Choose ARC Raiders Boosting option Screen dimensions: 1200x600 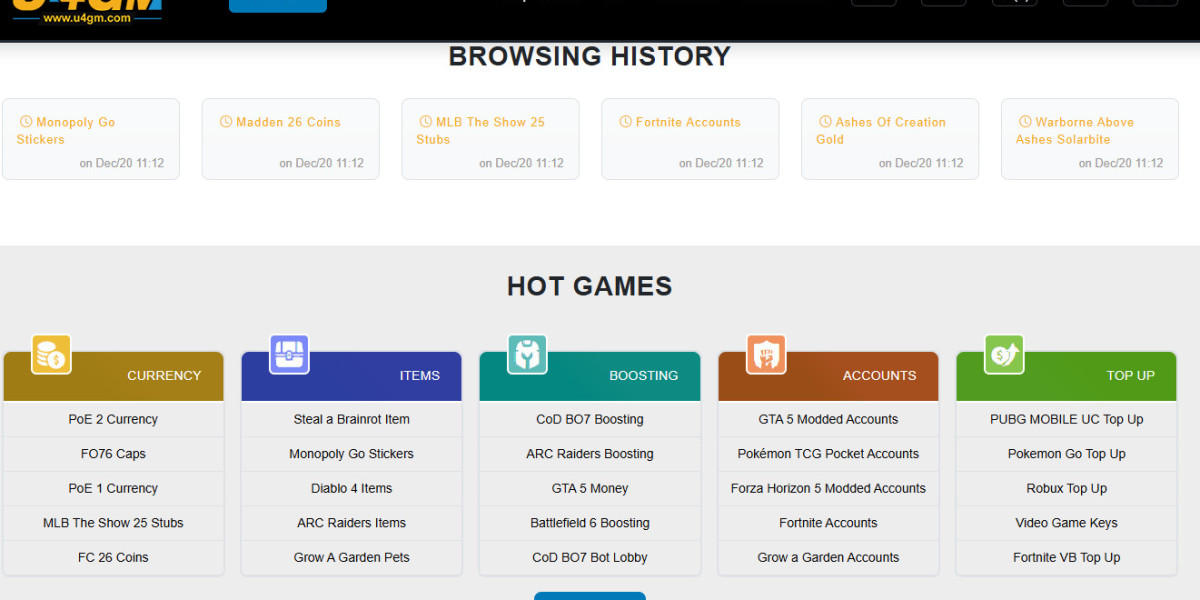click(x=589, y=454)
